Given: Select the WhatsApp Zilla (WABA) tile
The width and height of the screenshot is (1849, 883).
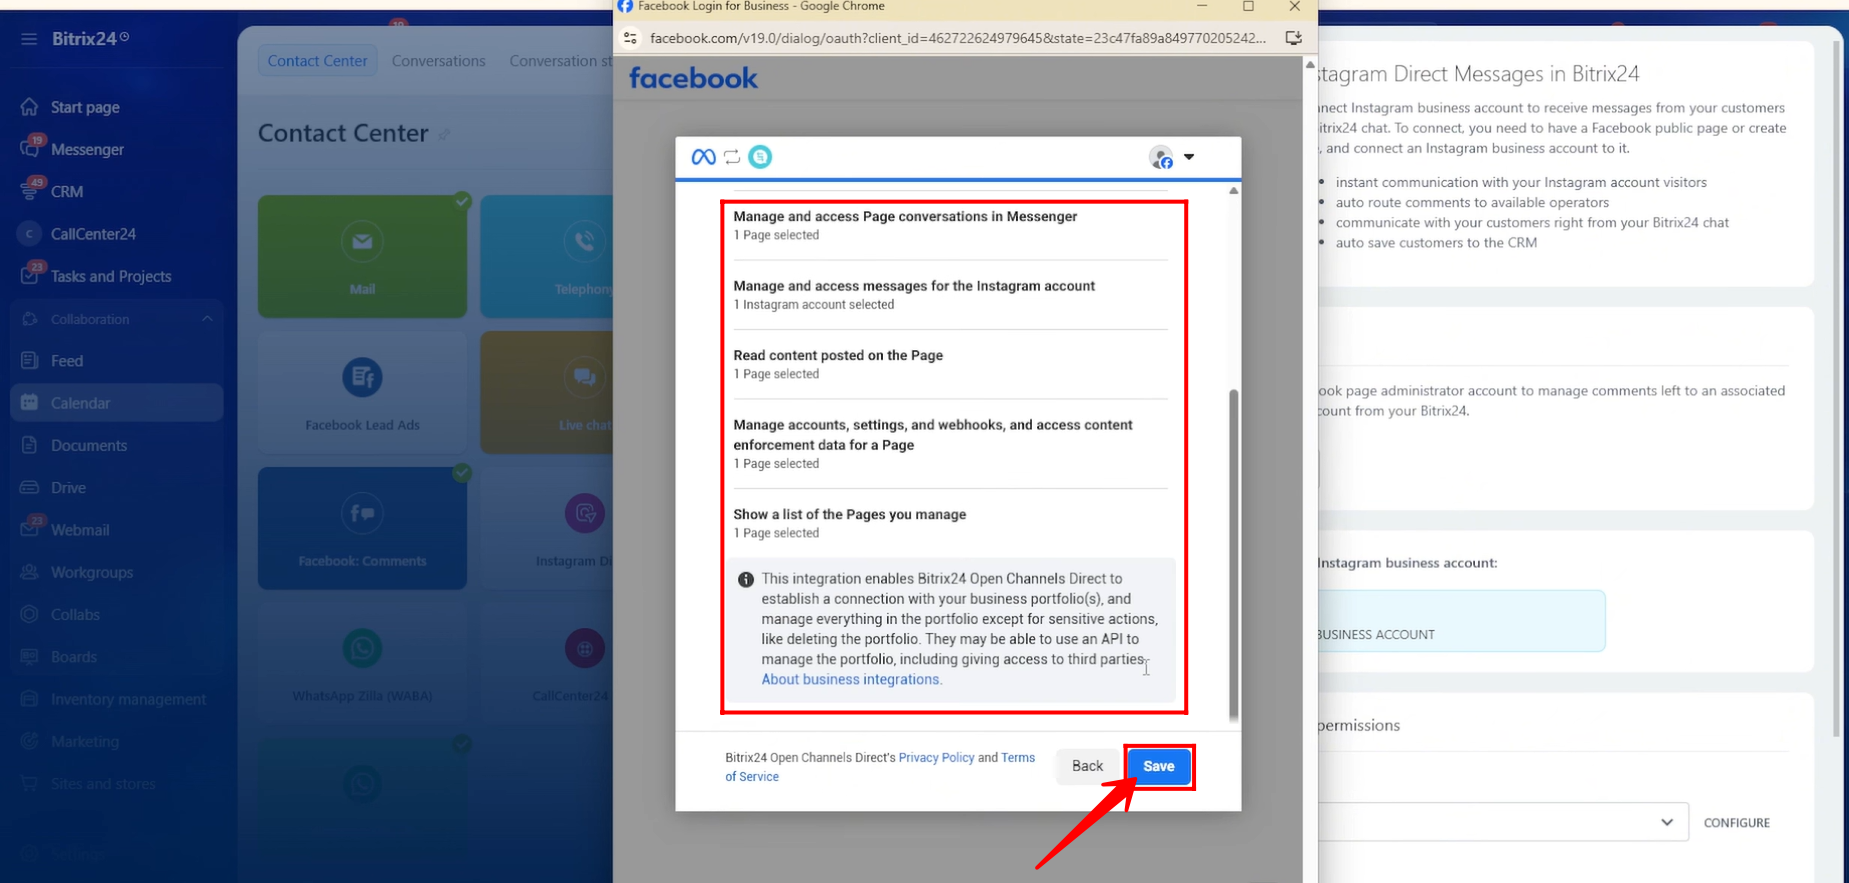Looking at the screenshot, I should (x=362, y=662).
